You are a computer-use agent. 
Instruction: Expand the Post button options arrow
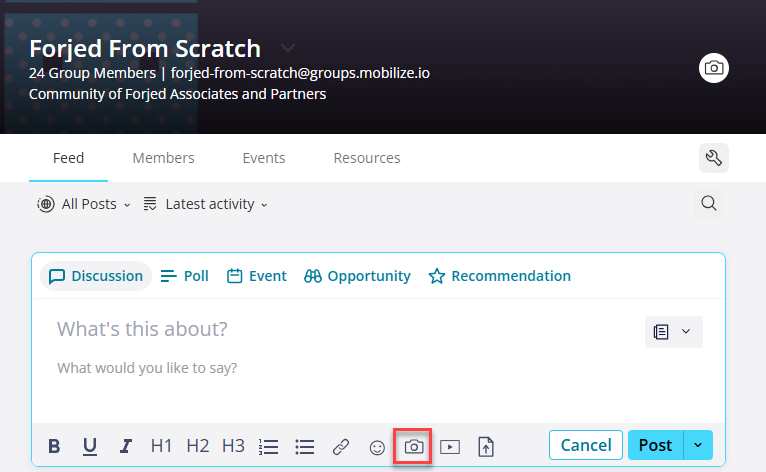(x=698, y=445)
